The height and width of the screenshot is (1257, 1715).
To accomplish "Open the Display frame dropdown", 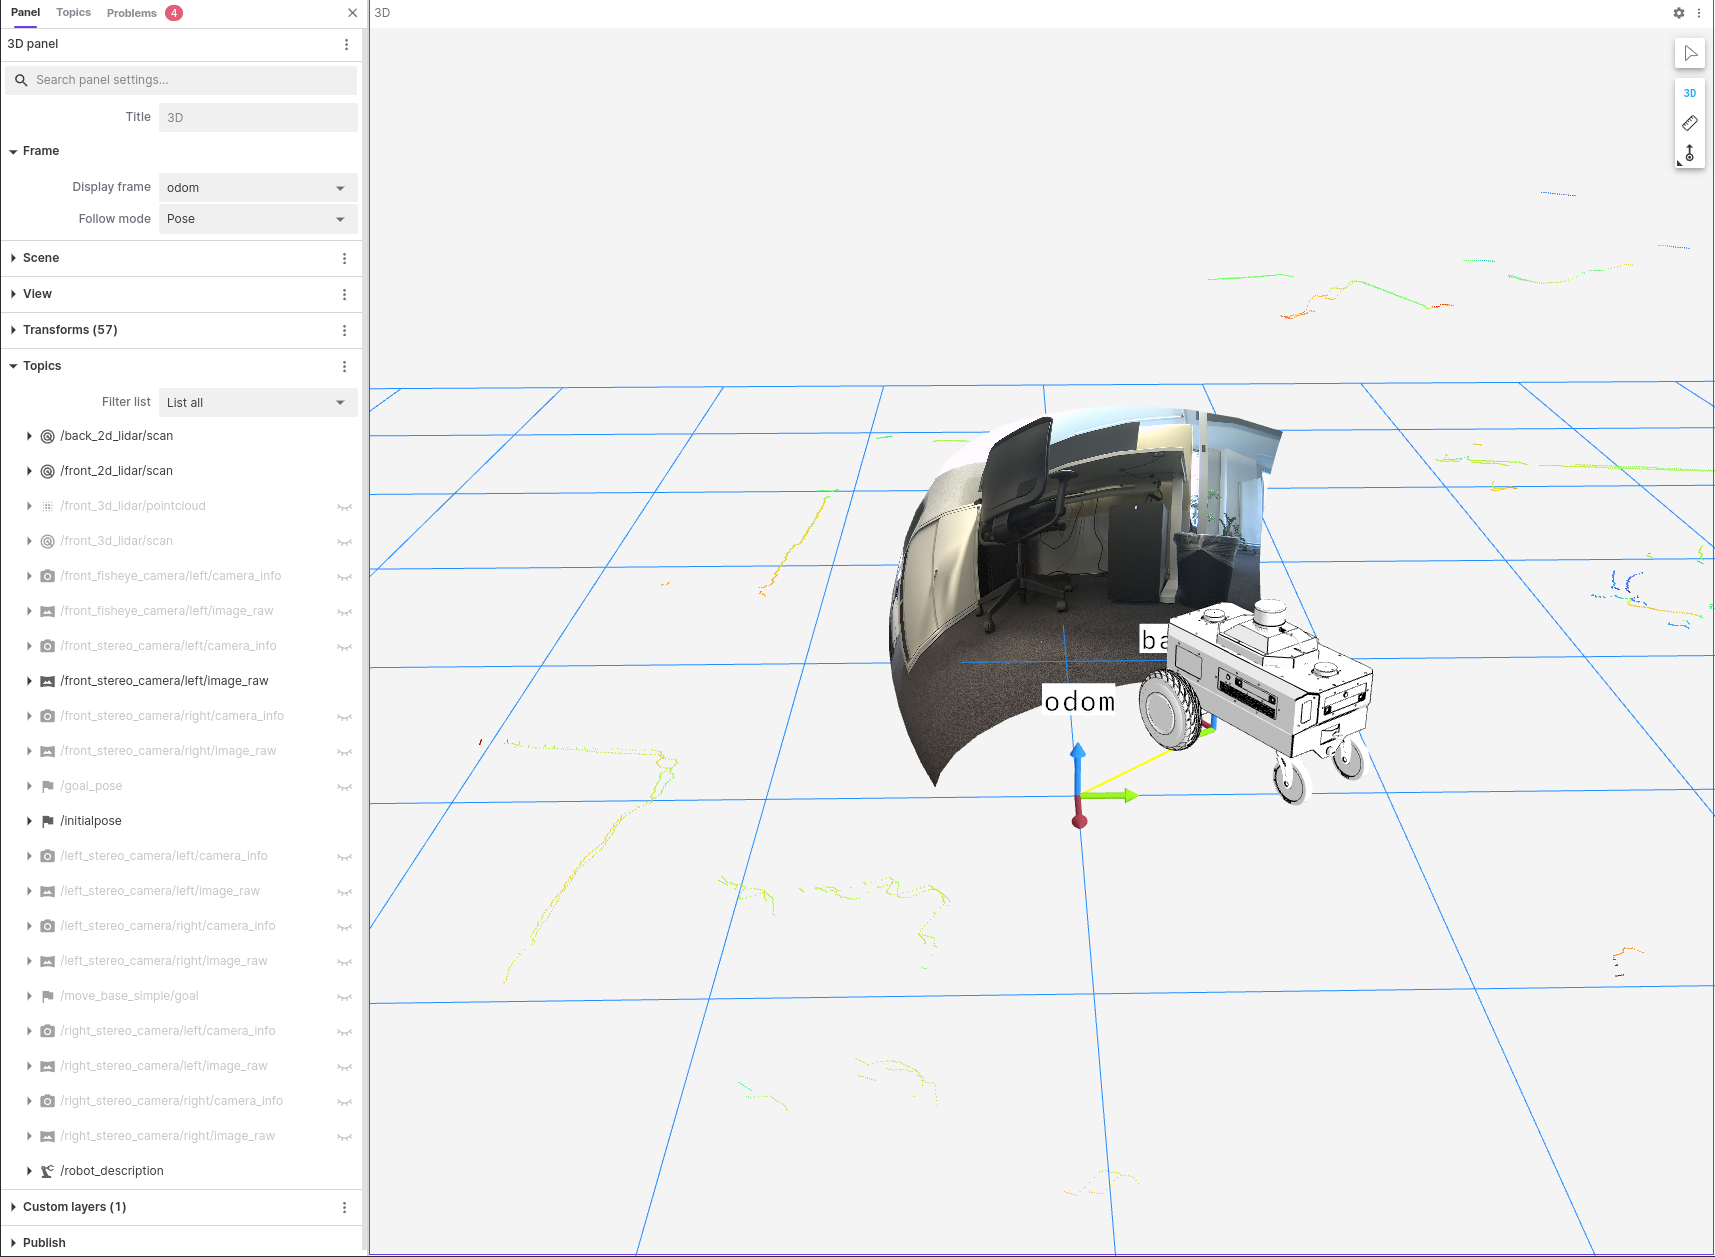I will (258, 188).
